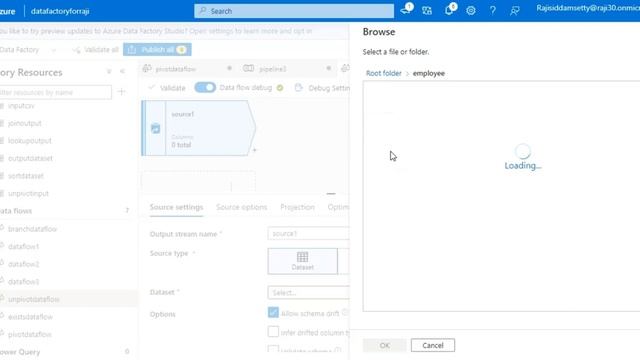Image resolution: width=640 pixels, height=360 pixels.
Task: Open the Dataset Select dropdown
Action: [x=309, y=293]
